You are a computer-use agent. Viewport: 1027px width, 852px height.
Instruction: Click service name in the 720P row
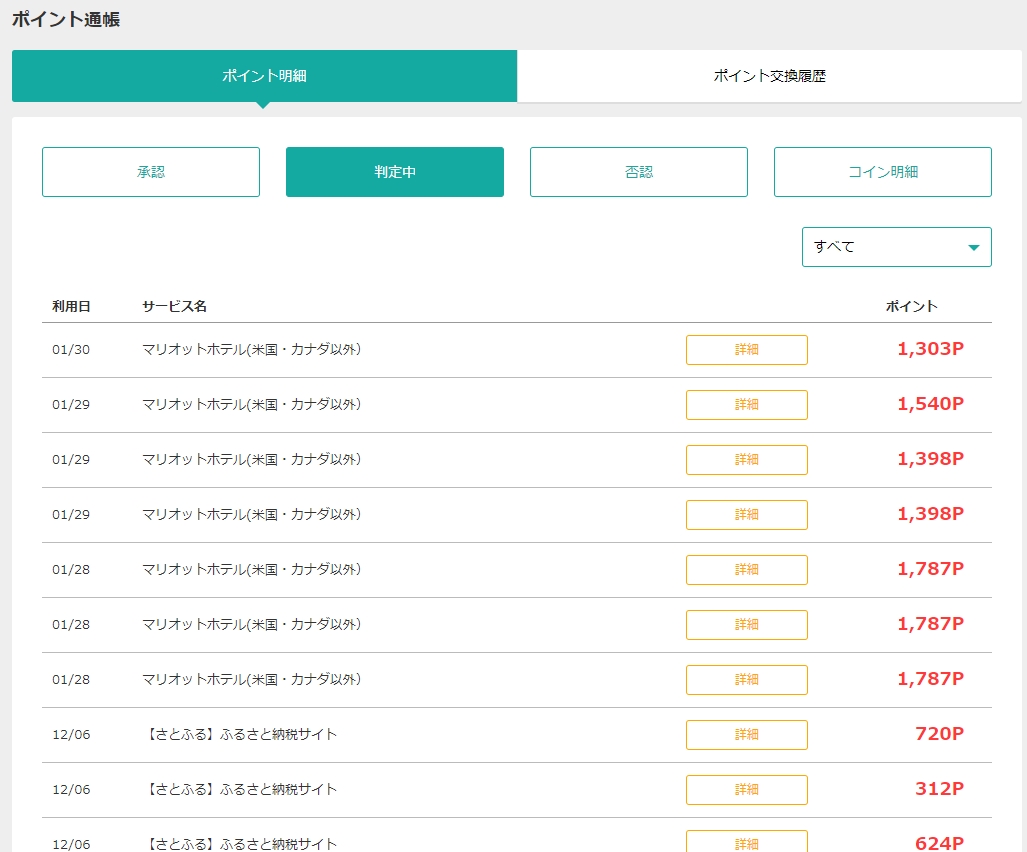239,735
